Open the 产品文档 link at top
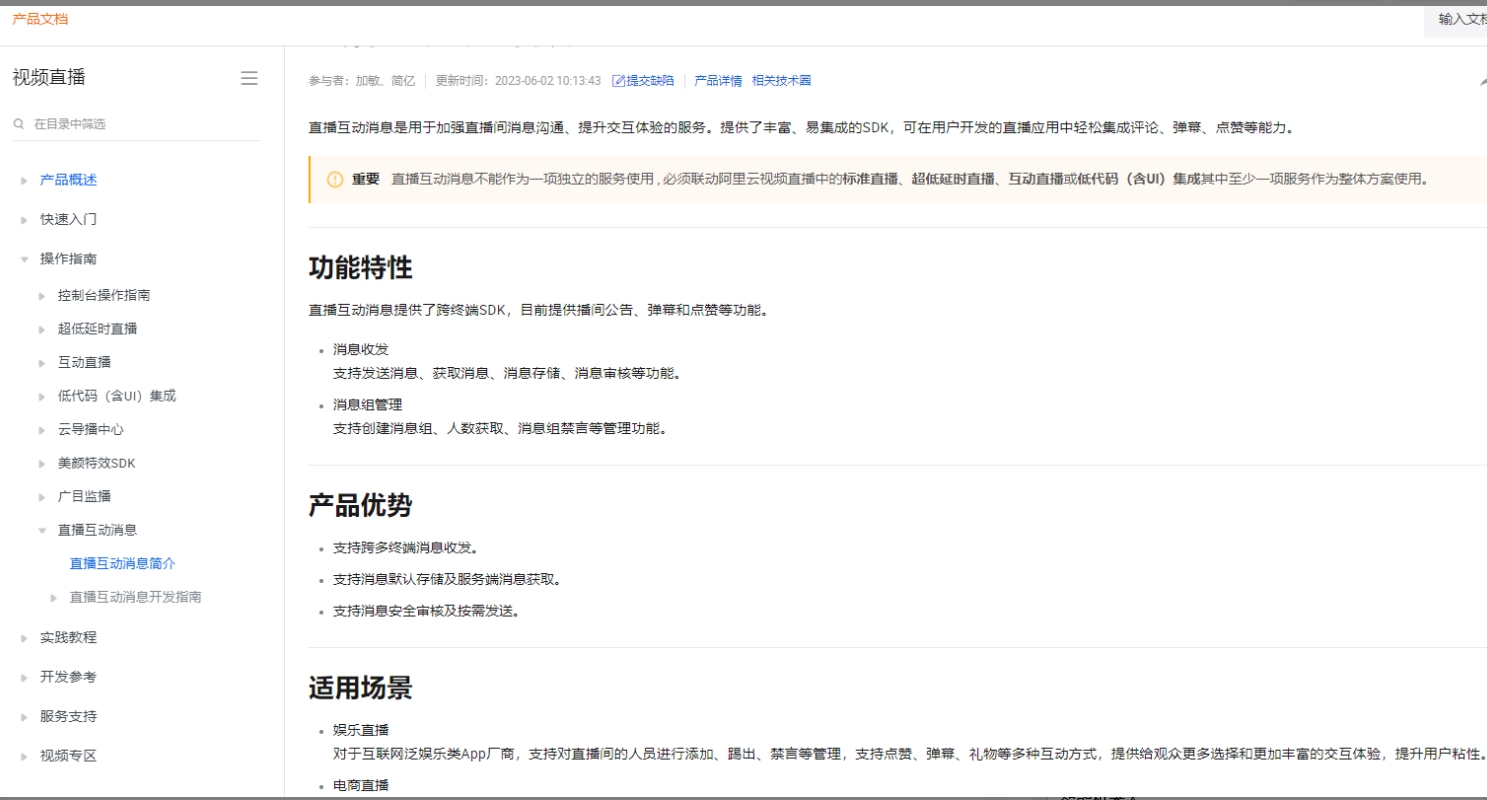 click(x=40, y=19)
